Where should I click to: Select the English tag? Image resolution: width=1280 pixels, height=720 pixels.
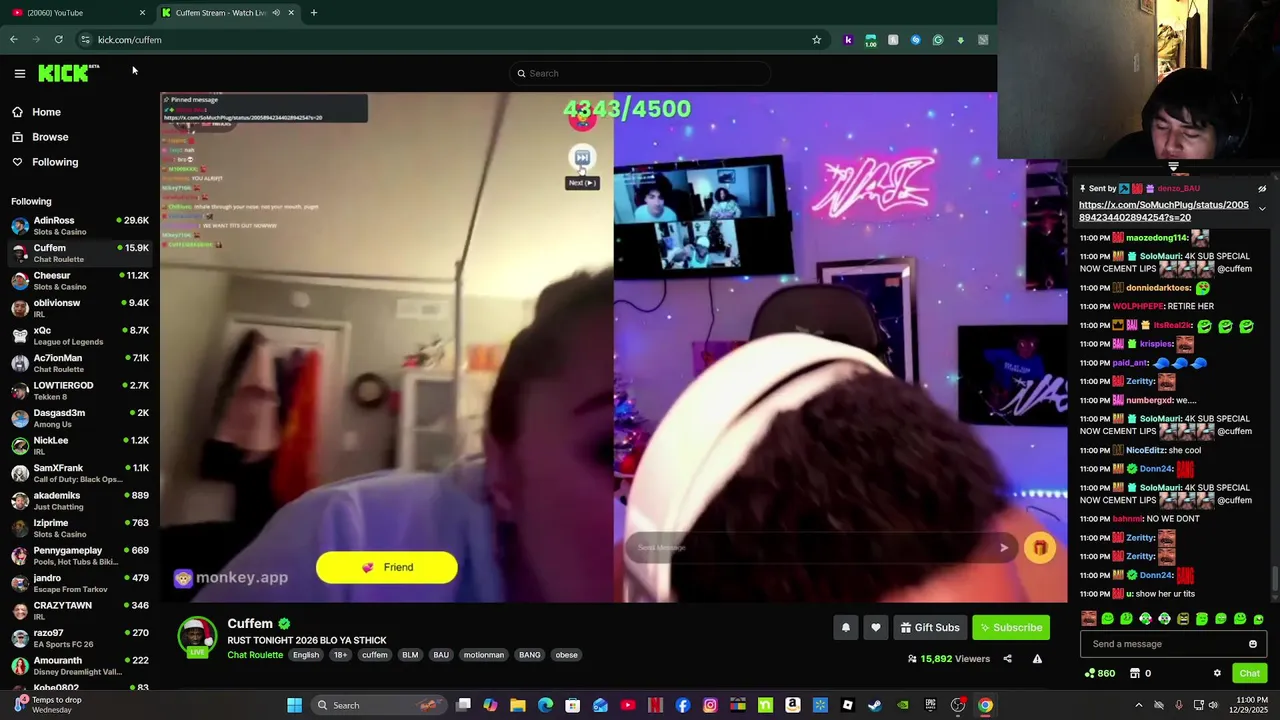pyautogui.click(x=306, y=655)
